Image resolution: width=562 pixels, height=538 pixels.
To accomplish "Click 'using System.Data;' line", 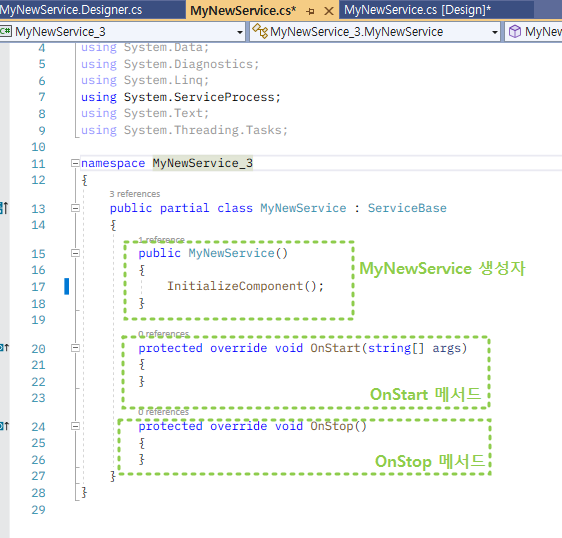I will tap(145, 47).
